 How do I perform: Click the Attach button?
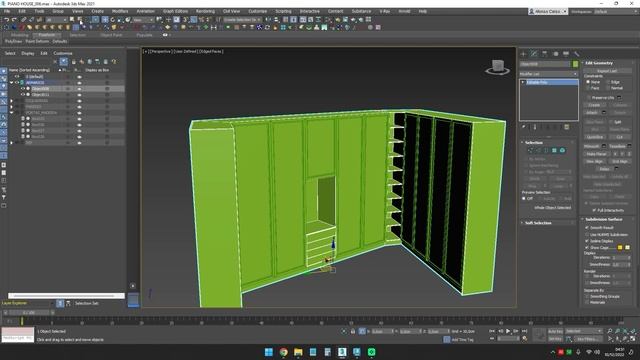[592, 112]
